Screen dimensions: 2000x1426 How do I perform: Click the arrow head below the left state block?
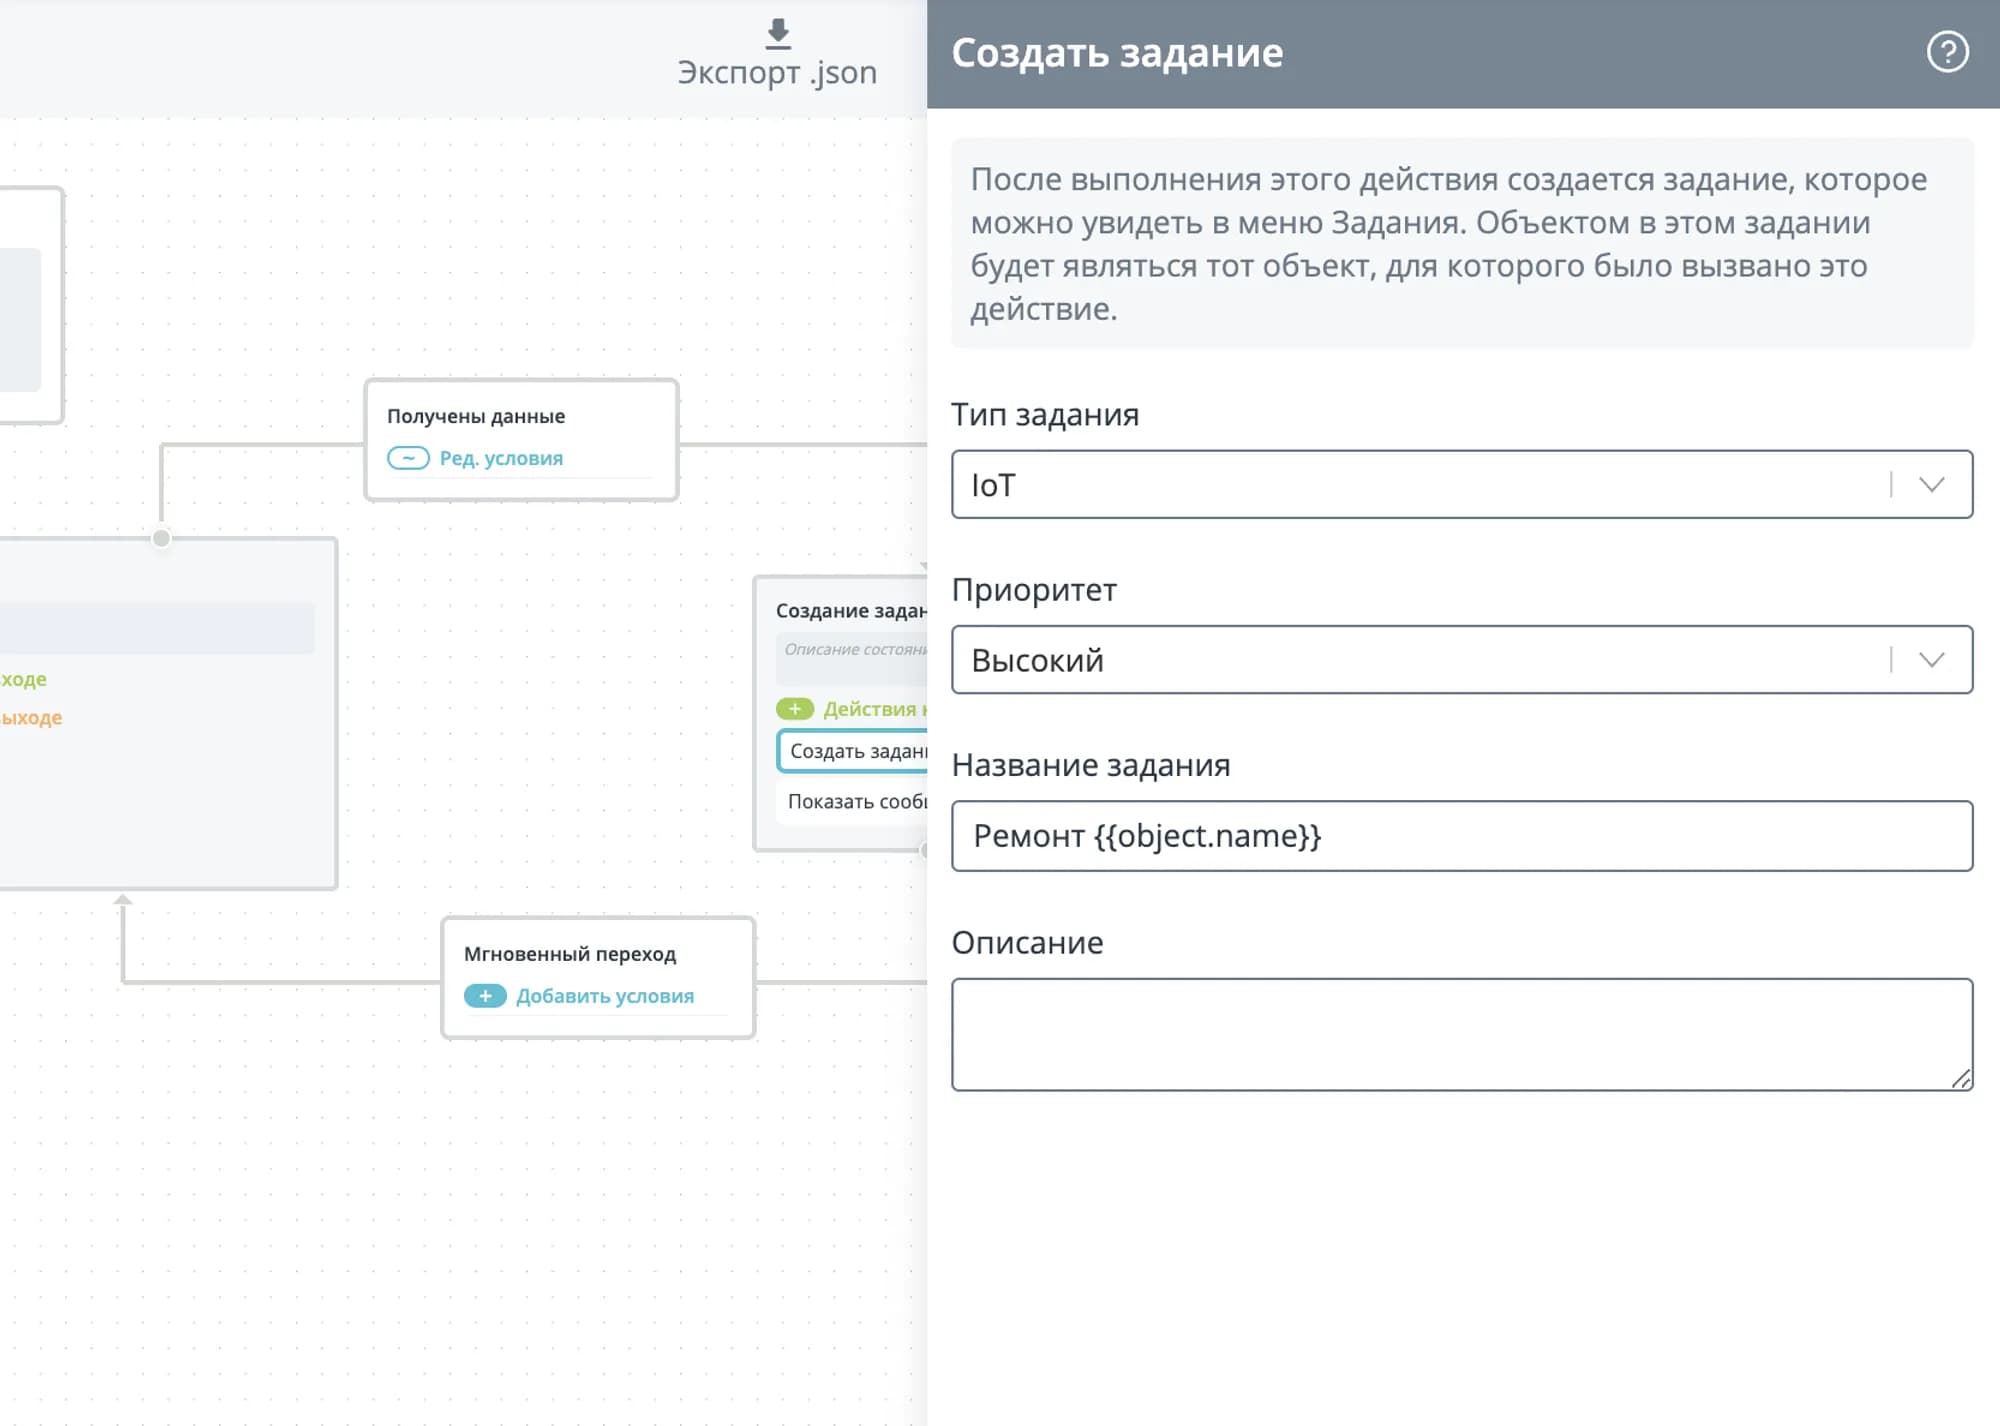pyautogui.click(x=123, y=900)
